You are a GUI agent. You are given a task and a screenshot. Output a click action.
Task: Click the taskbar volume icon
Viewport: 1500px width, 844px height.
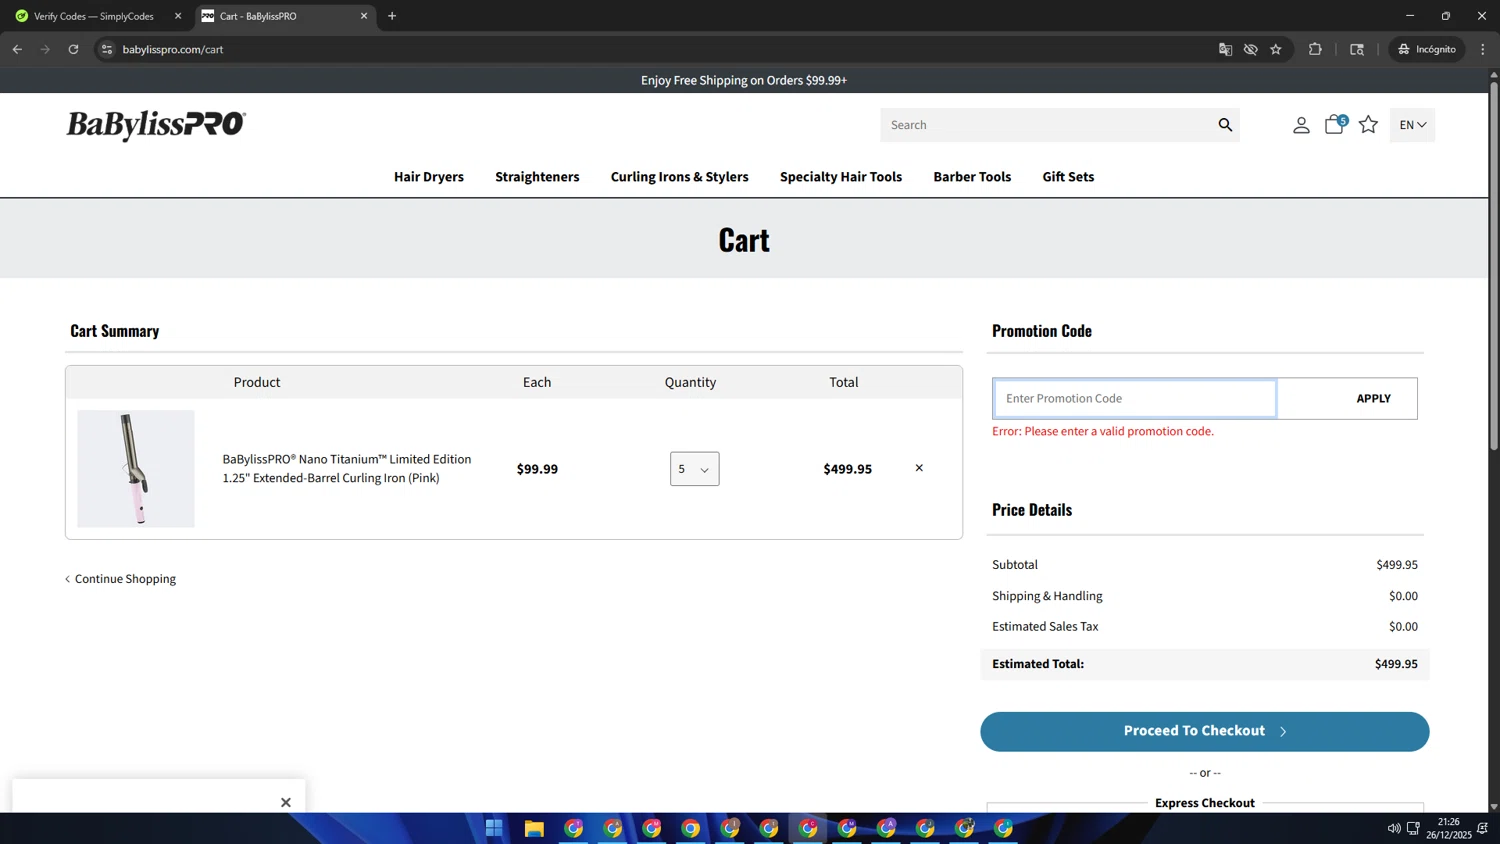pyautogui.click(x=1393, y=828)
